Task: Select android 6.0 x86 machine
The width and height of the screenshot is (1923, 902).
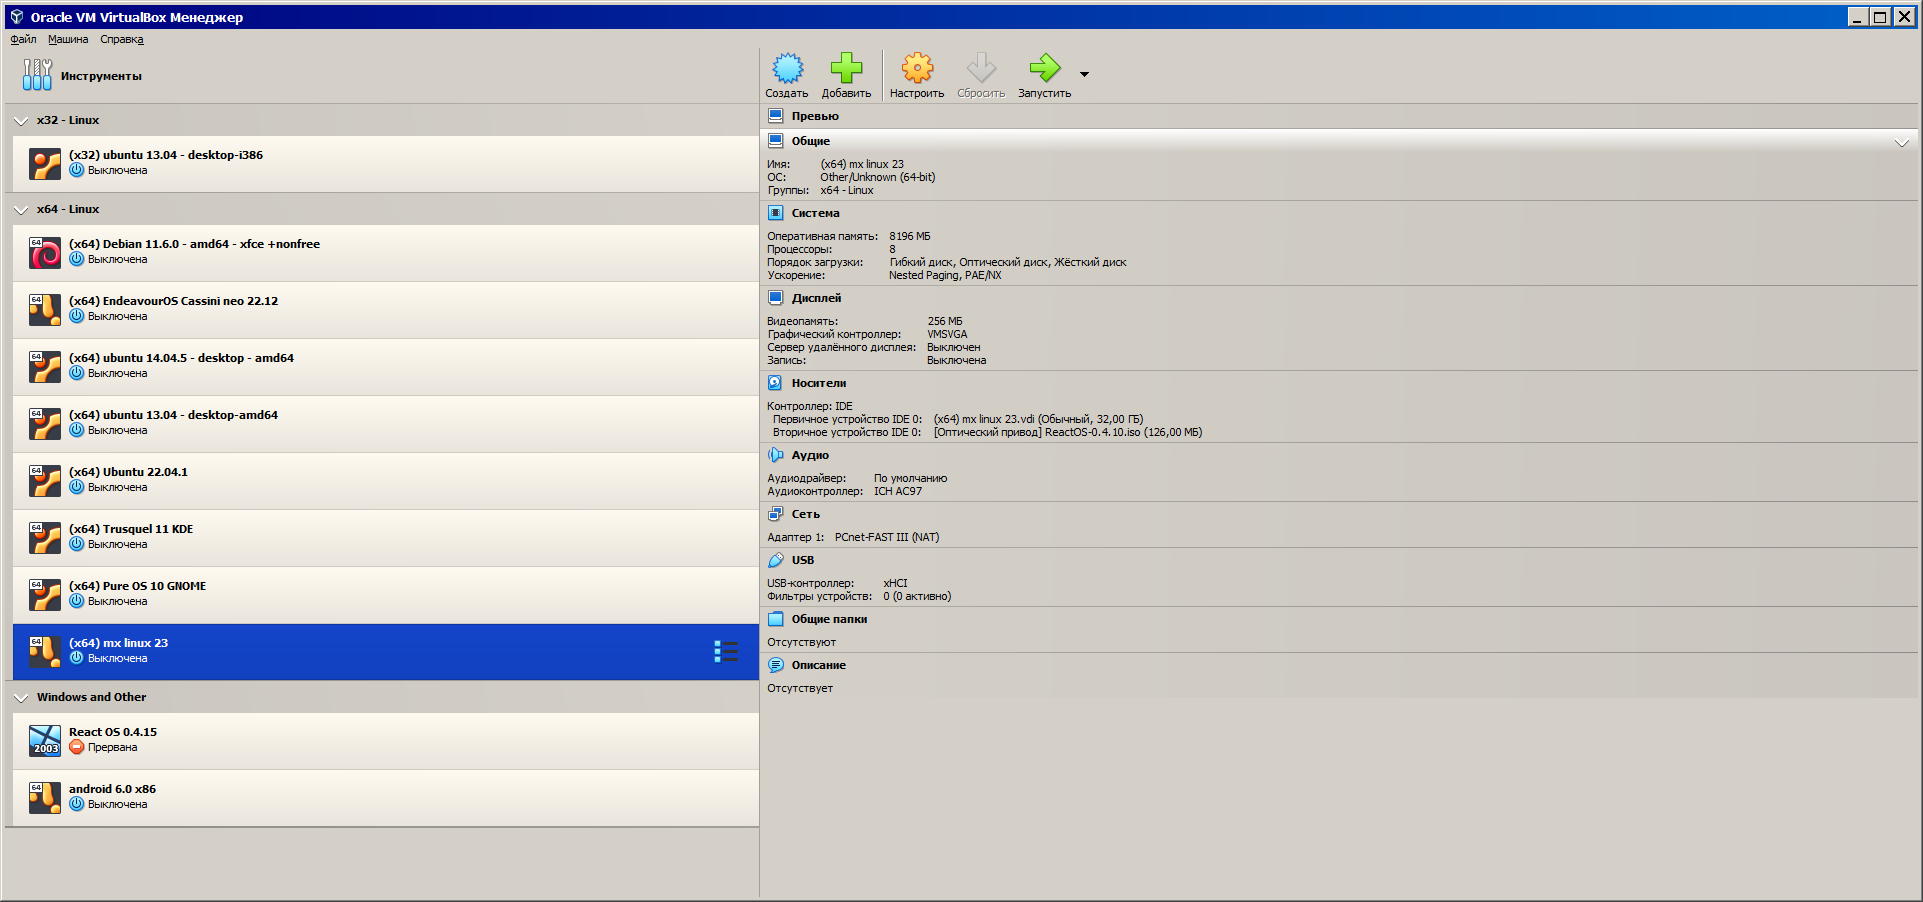Action: pyautogui.click(x=386, y=798)
